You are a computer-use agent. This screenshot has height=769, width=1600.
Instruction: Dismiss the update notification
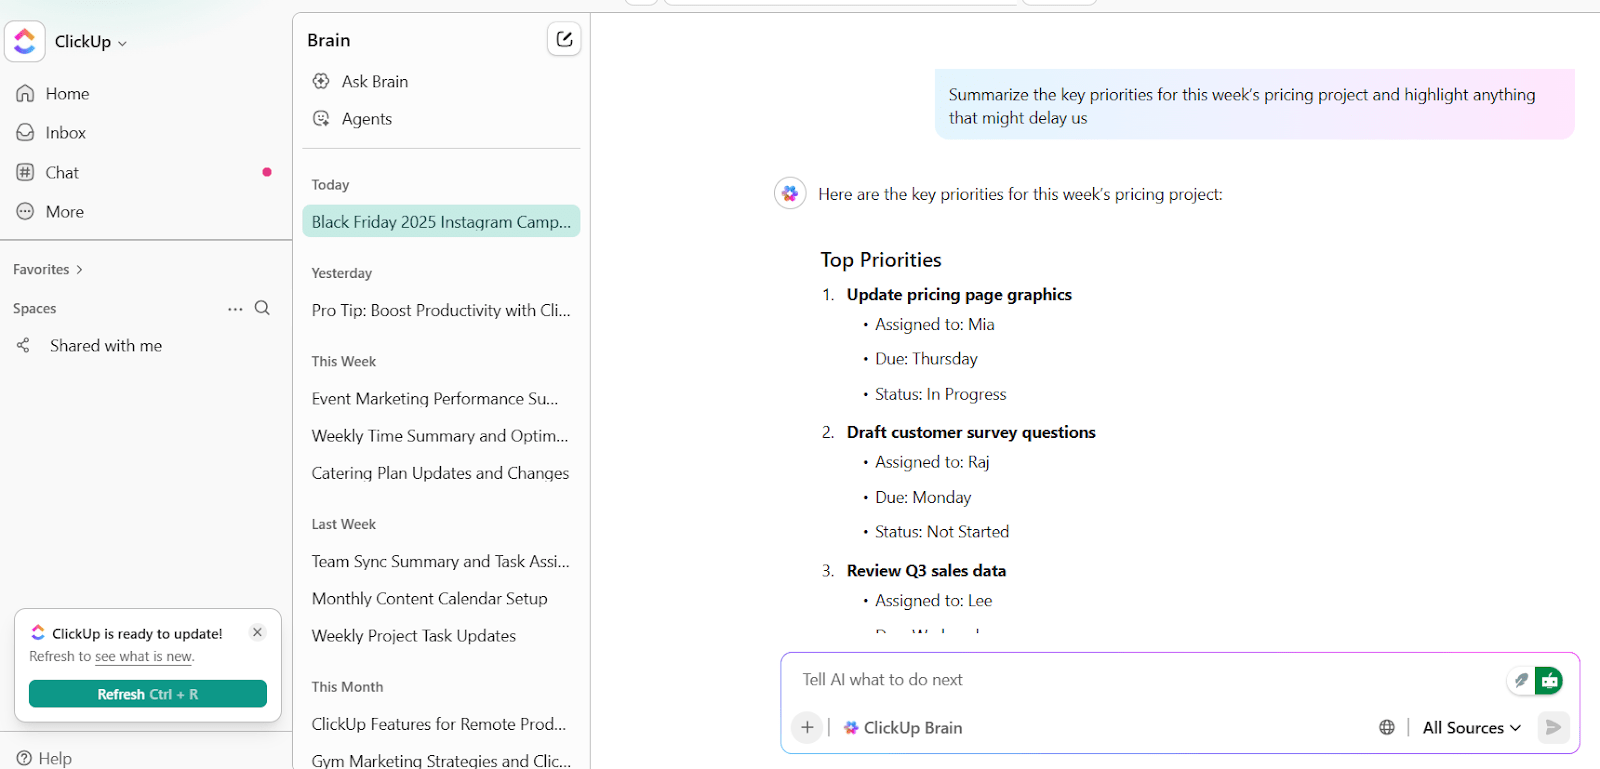(257, 632)
